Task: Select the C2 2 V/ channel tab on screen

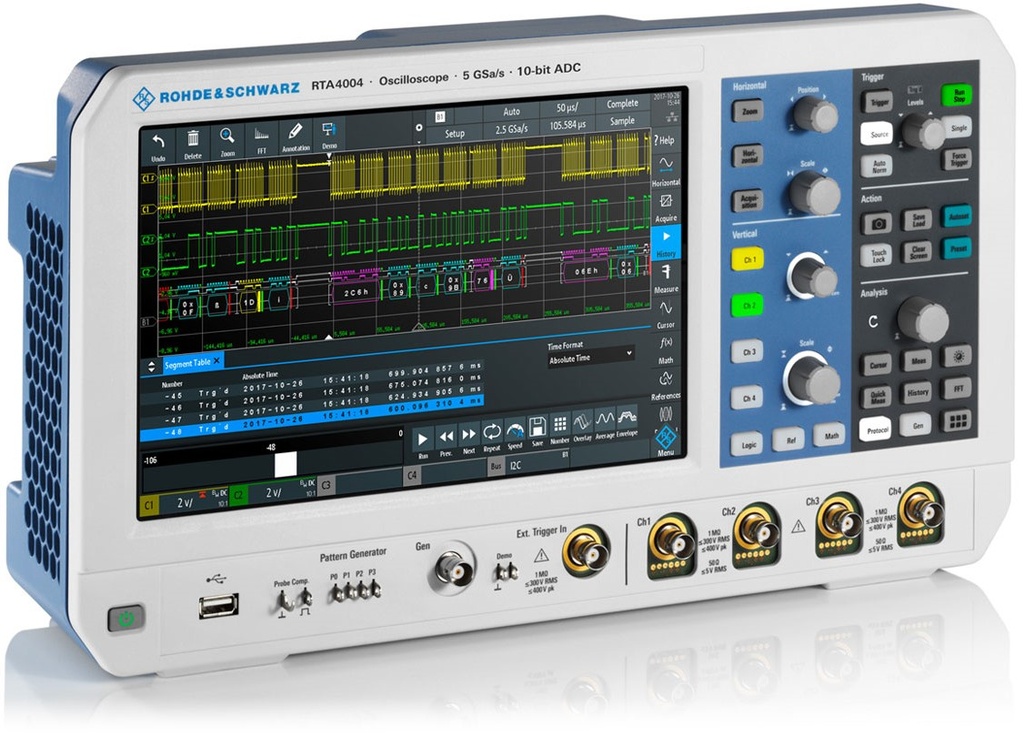Action: click(273, 493)
